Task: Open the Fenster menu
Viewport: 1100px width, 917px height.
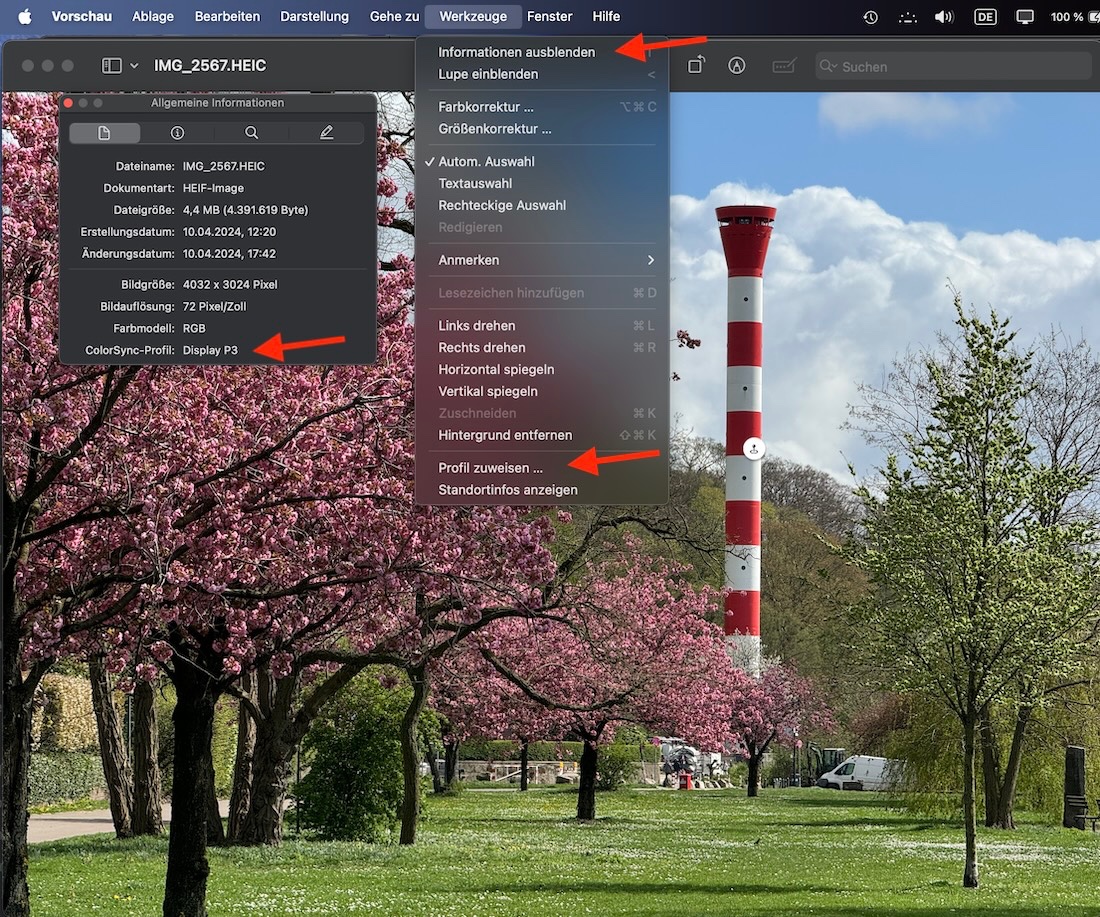Action: (x=549, y=16)
